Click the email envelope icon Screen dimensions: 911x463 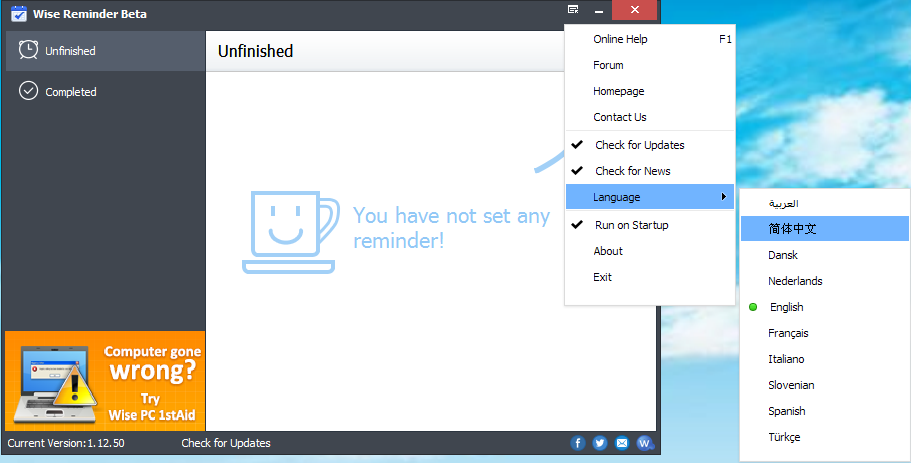point(622,443)
